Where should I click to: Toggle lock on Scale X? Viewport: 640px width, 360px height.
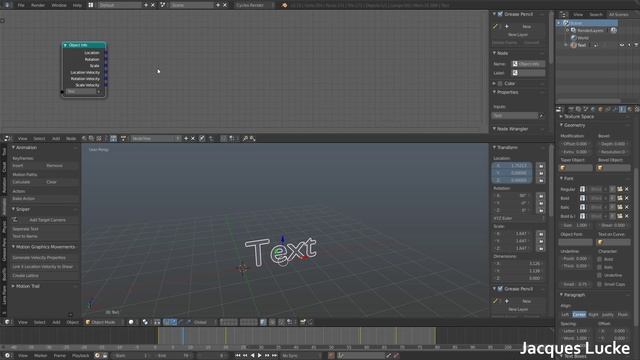click(541, 234)
